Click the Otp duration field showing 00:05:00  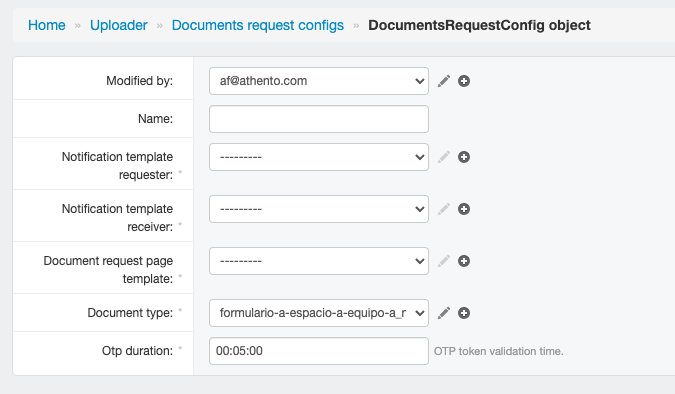319,351
